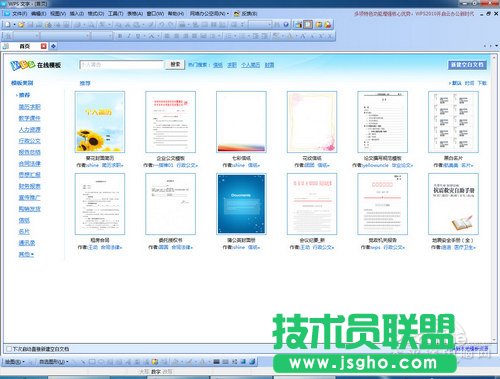Open the 表格 menu

(135, 14)
